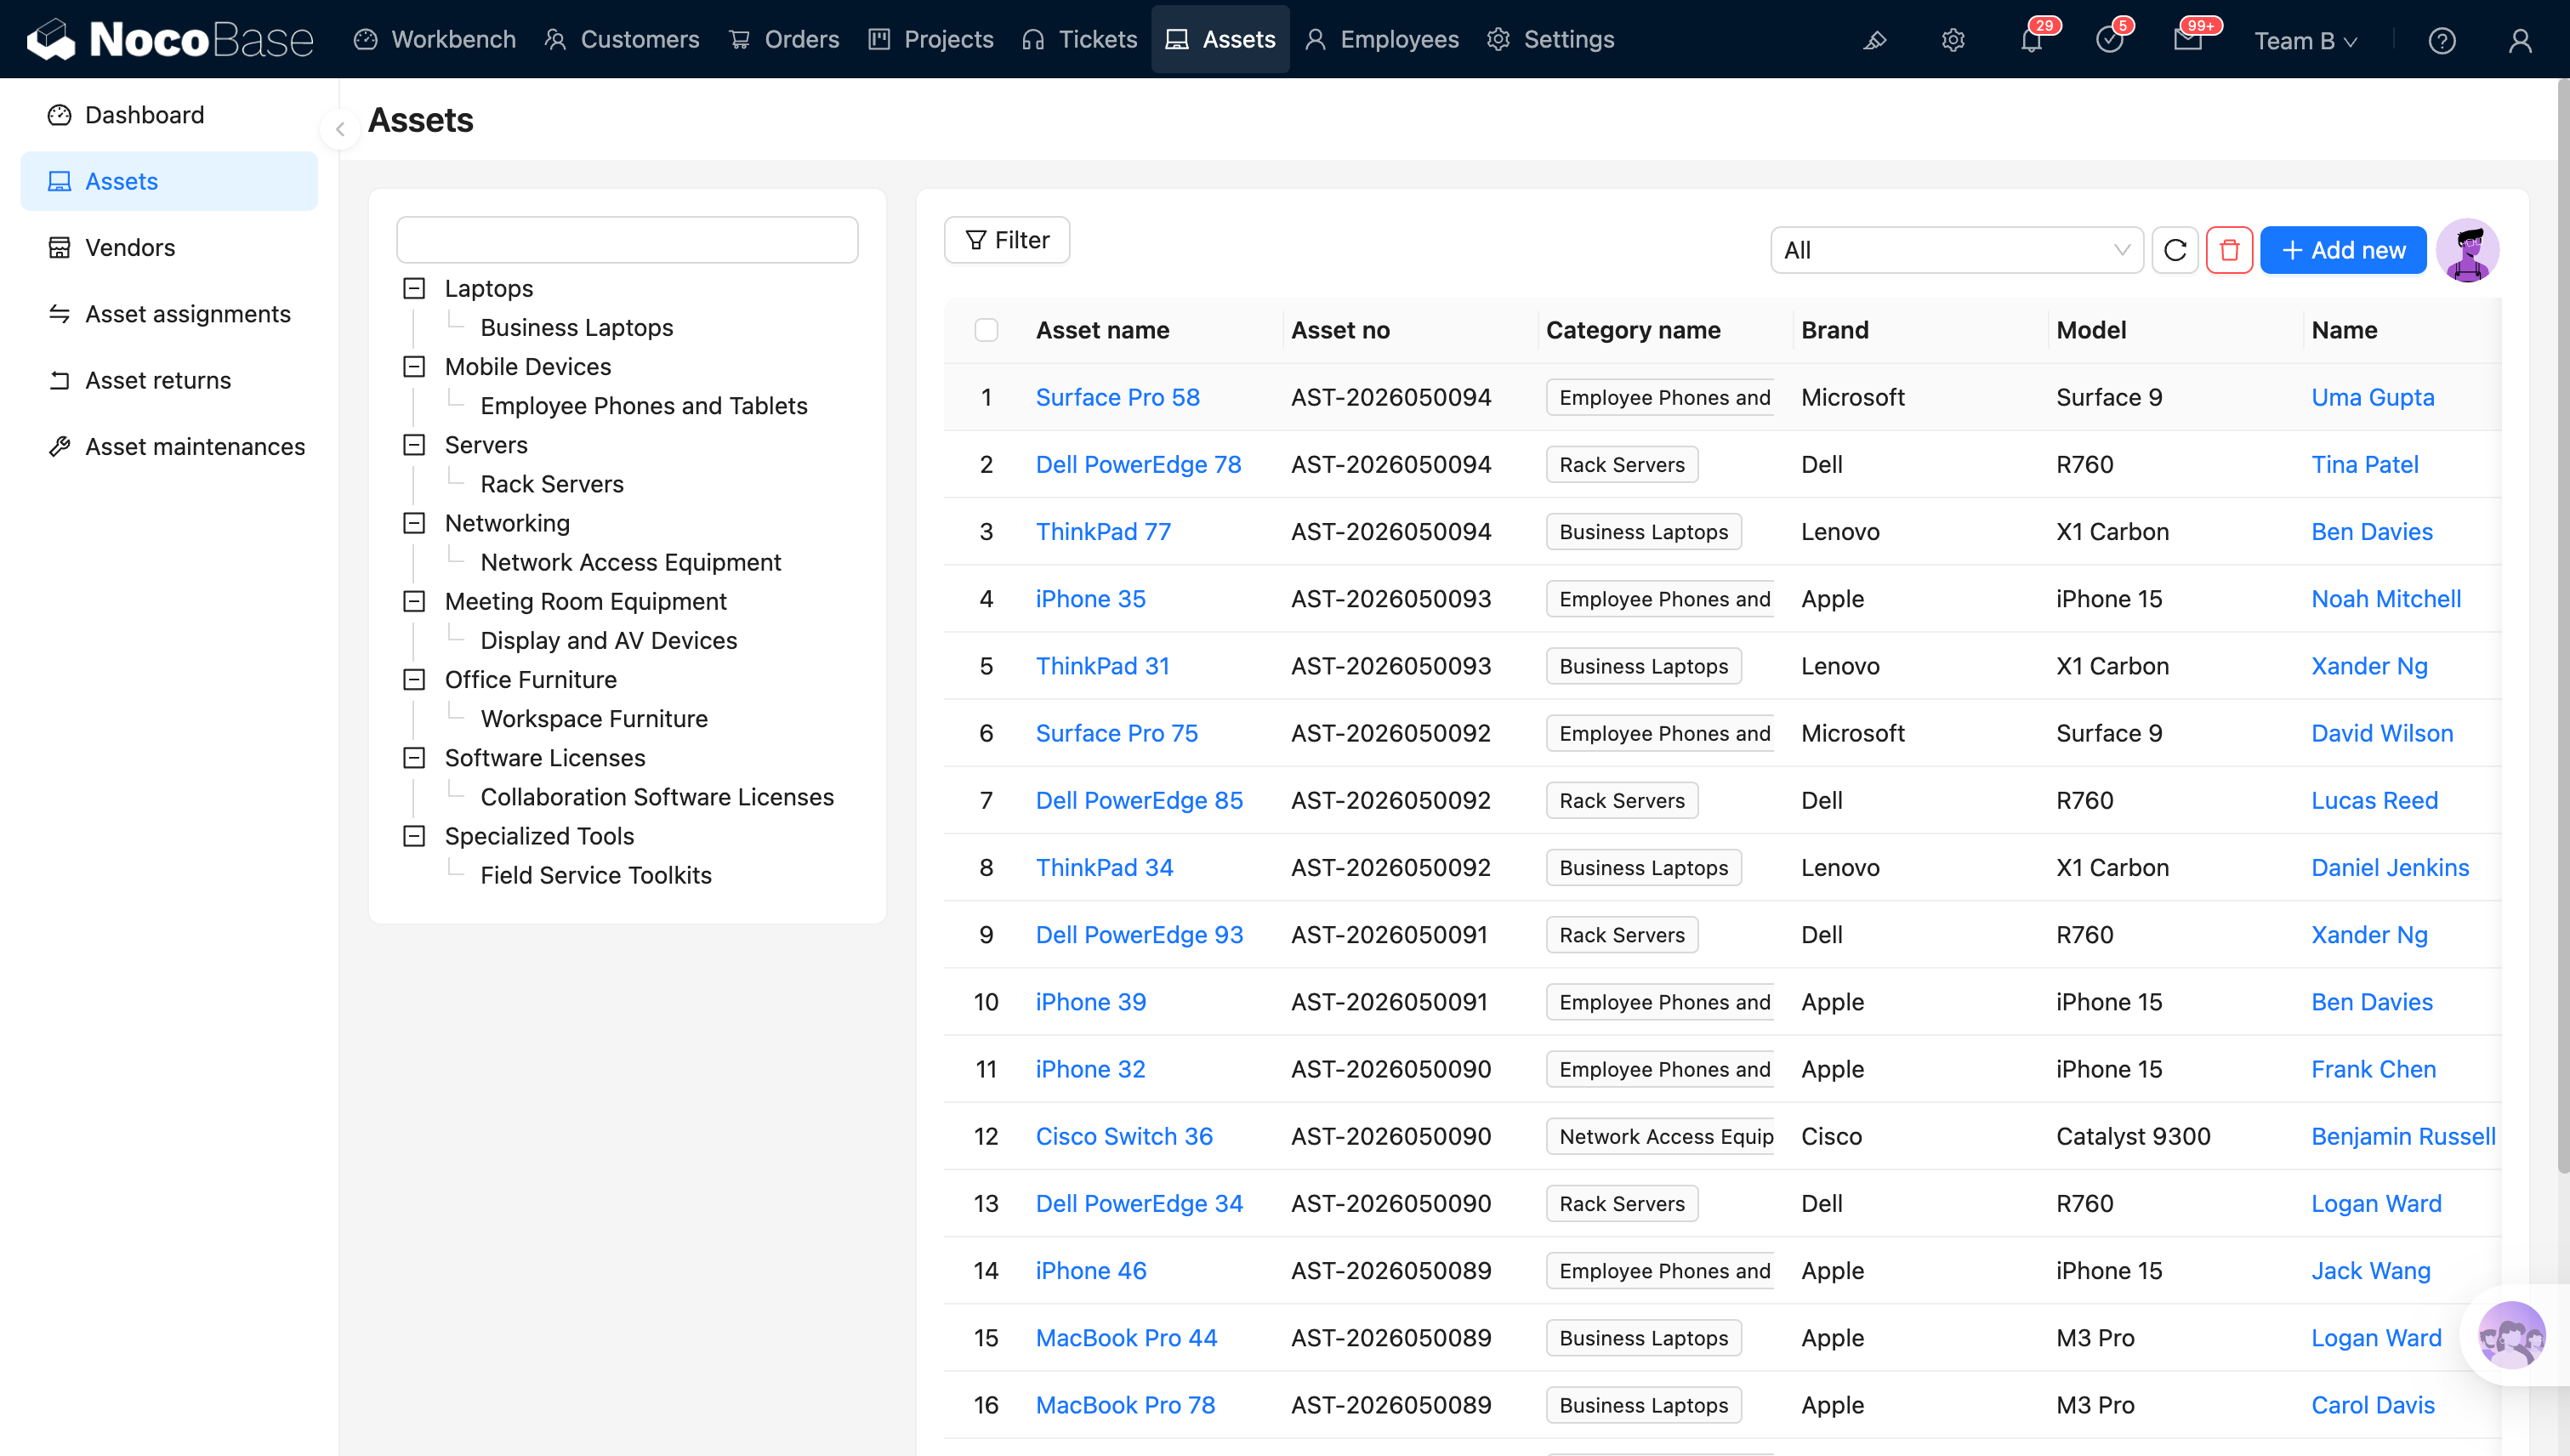Screen dimensions: 2570x1456
Task: Click the purple avatar beside Add new
Action: pyautogui.click(x=2467, y=250)
